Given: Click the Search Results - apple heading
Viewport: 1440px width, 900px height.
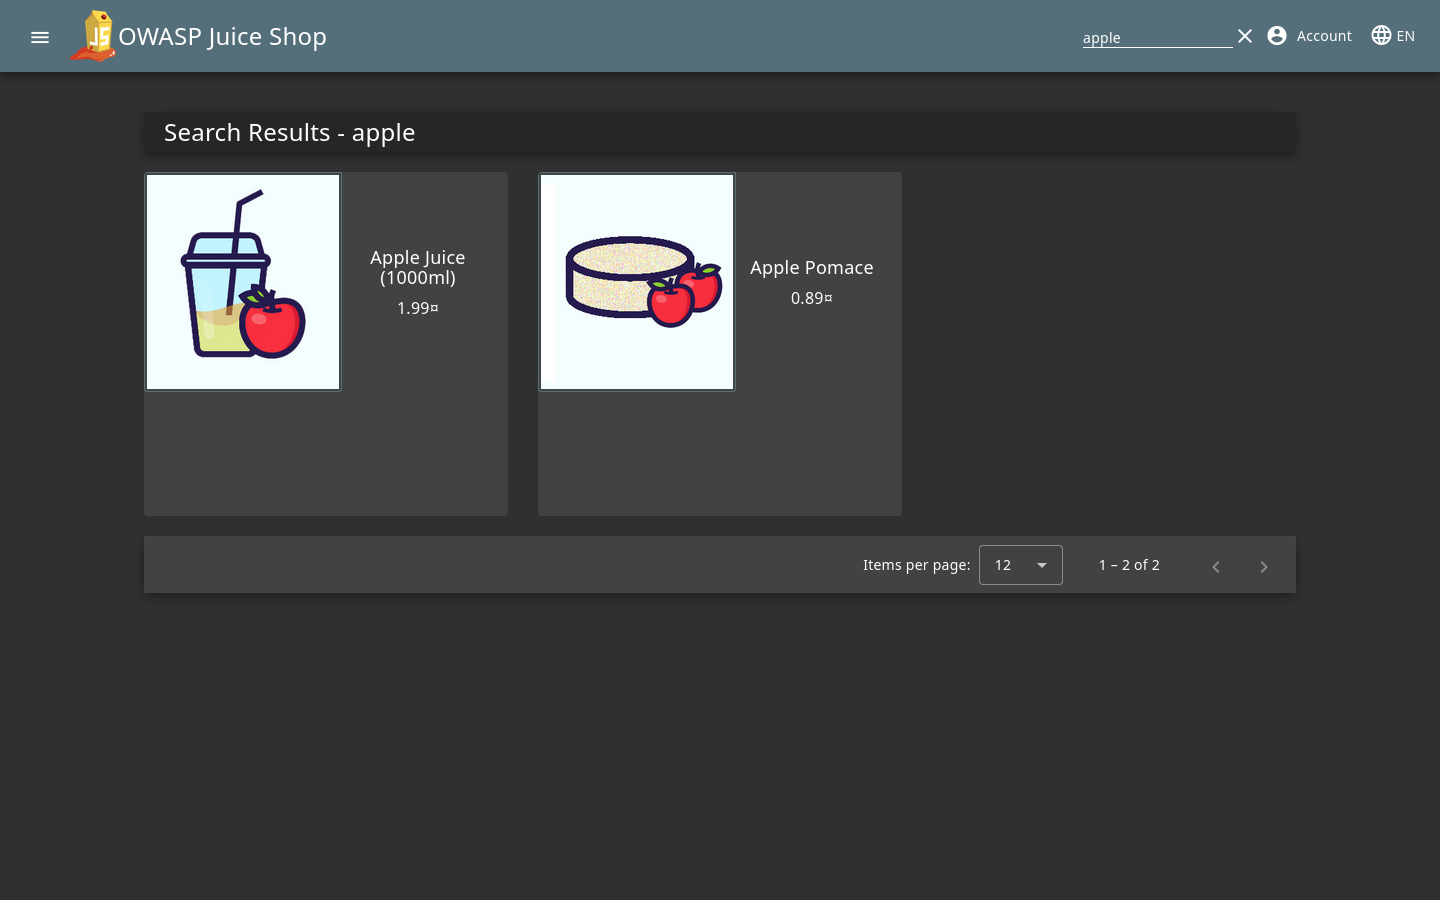Looking at the screenshot, I should pos(290,133).
